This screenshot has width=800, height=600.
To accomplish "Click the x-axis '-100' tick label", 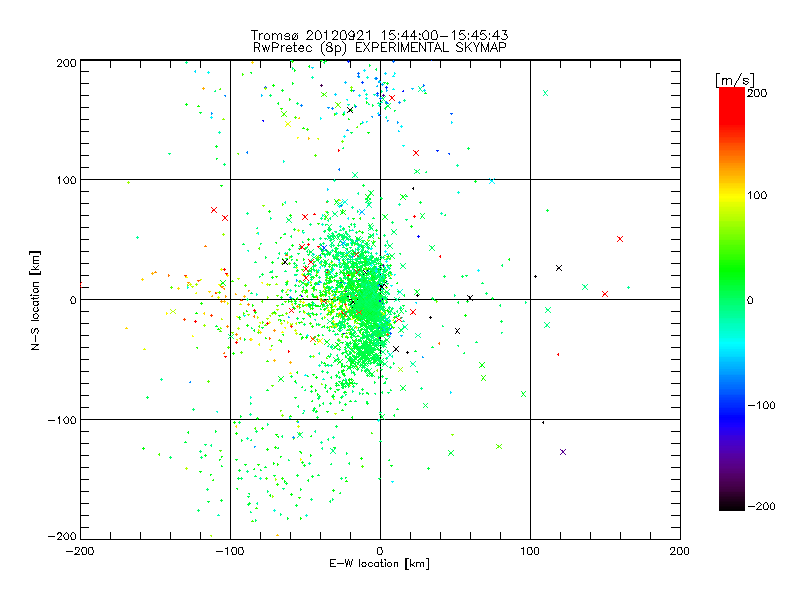I will (x=230, y=551).
